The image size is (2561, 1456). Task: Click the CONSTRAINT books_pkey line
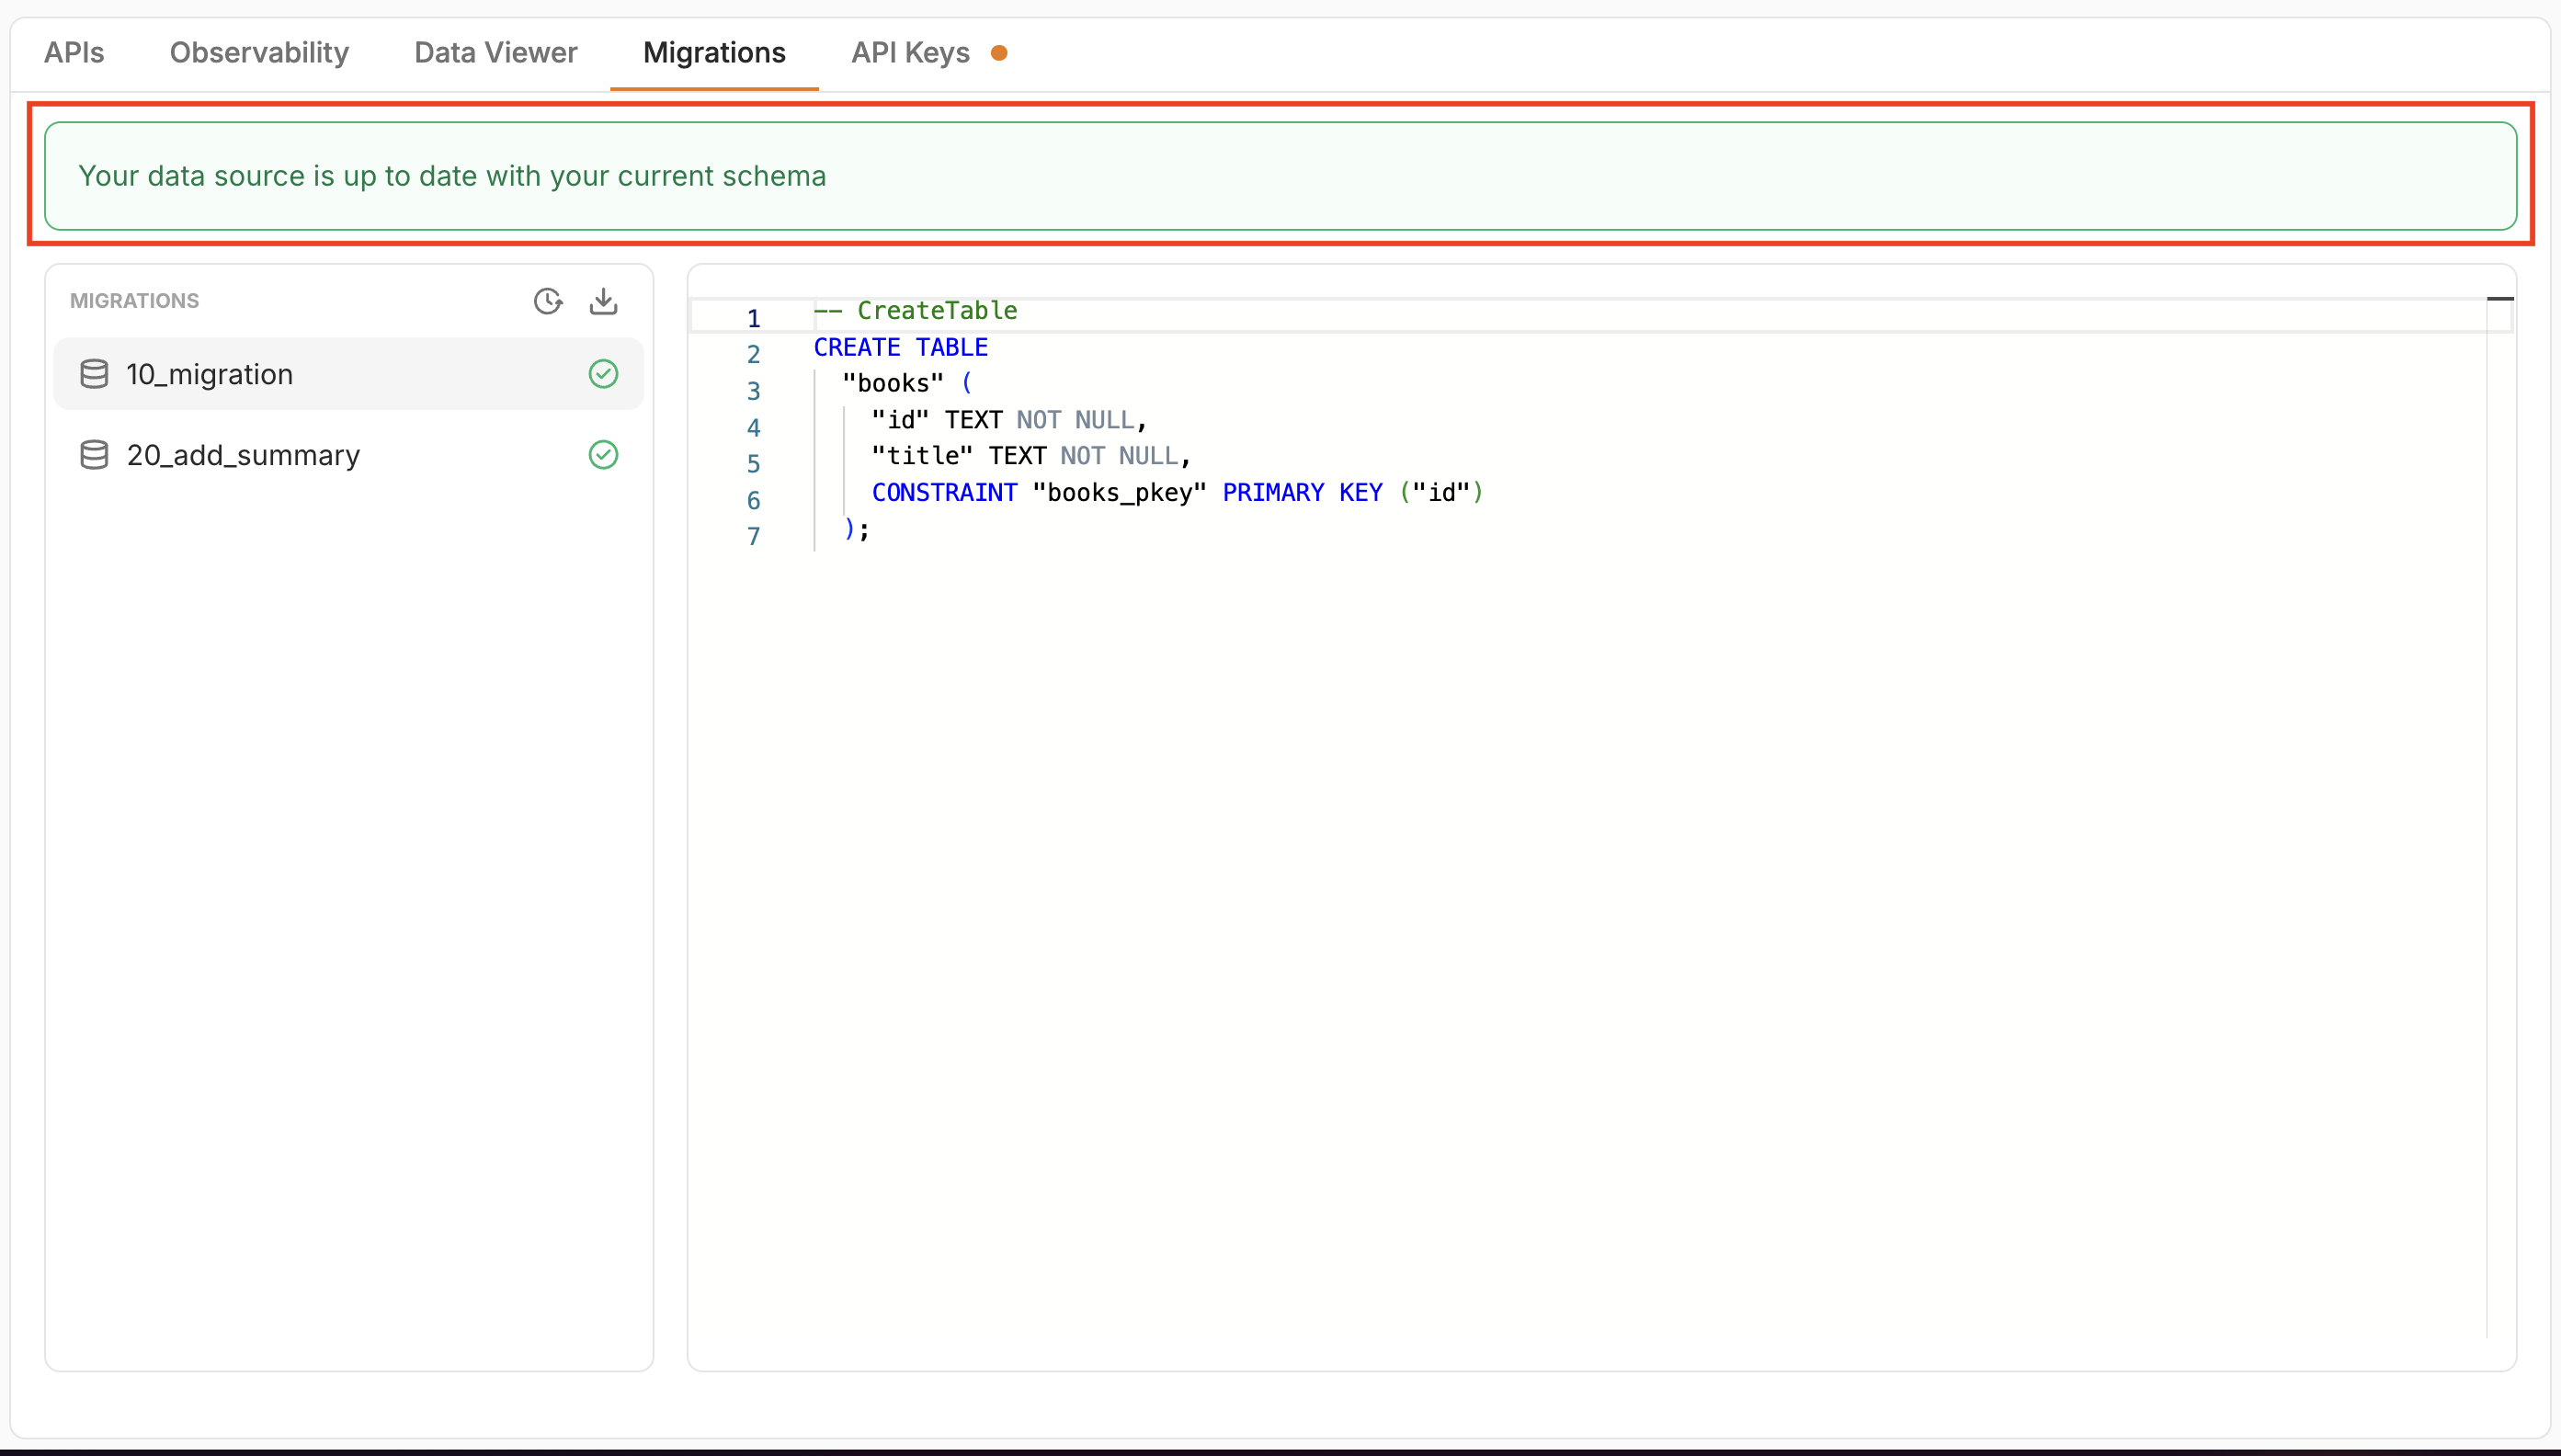pyautogui.click(x=1176, y=492)
